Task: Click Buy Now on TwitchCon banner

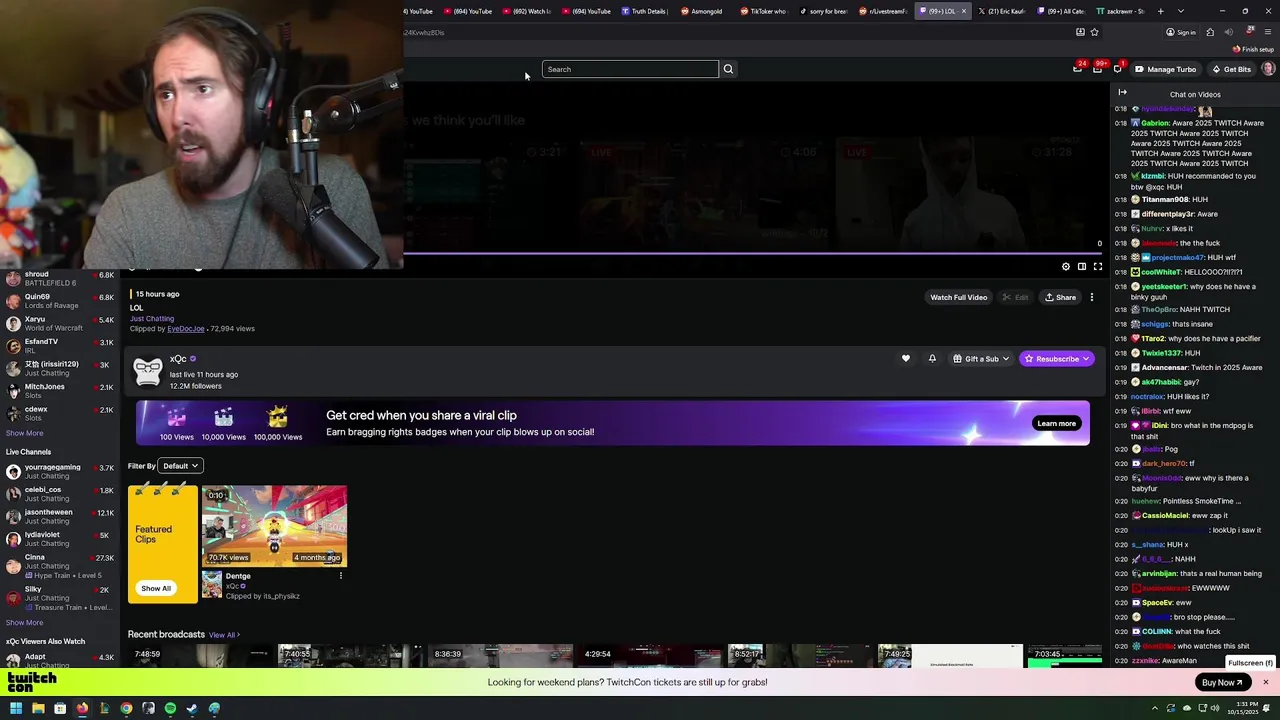Action: pos(1223,683)
